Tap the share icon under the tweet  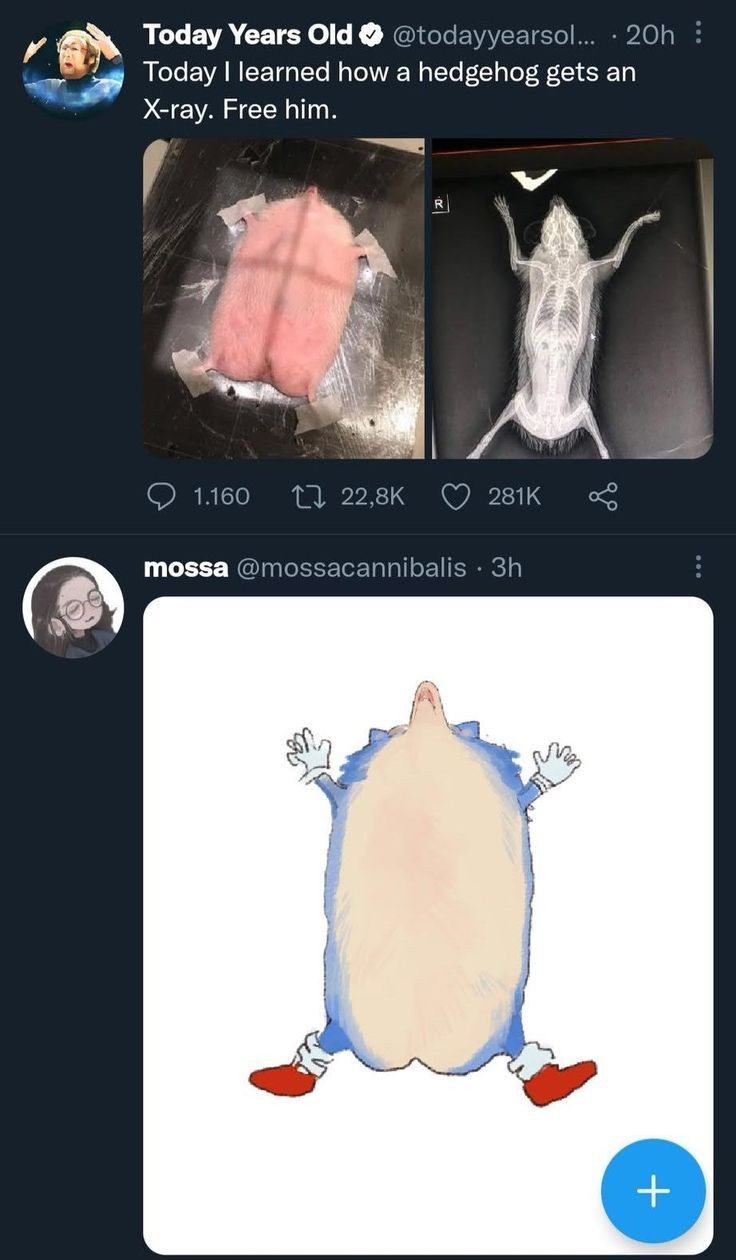[x=601, y=495]
